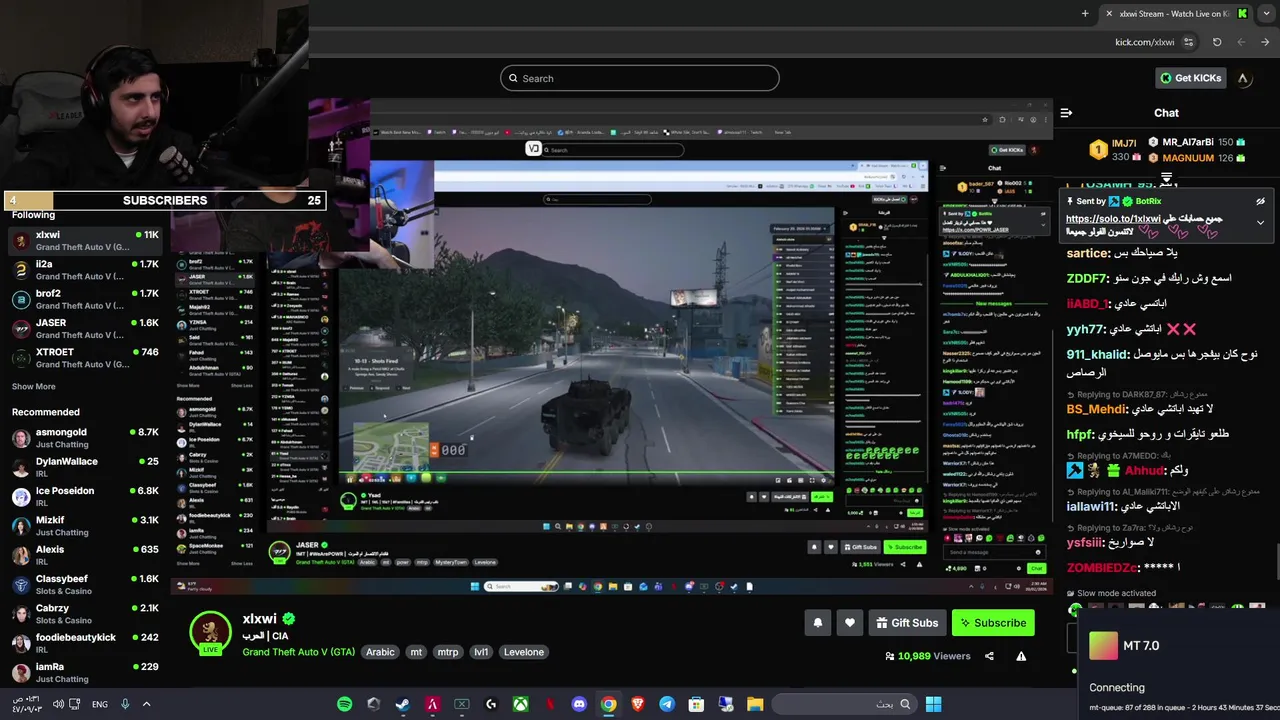Open the mtrp tag
This screenshot has height=720, width=1280.
[x=448, y=652]
